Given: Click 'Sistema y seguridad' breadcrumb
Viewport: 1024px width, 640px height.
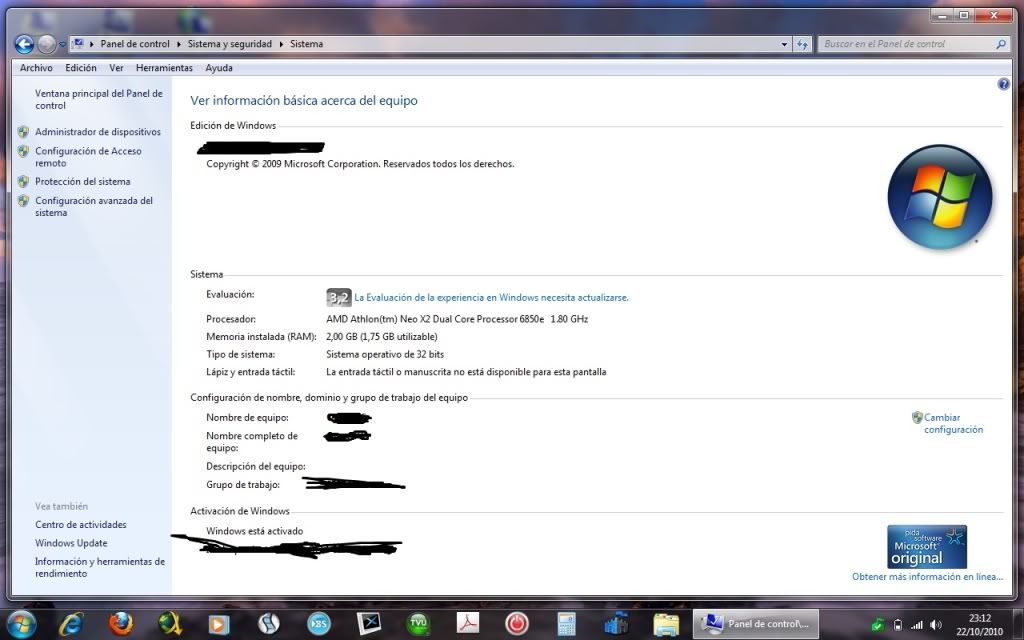Looking at the screenshot, I should (229, 44).
